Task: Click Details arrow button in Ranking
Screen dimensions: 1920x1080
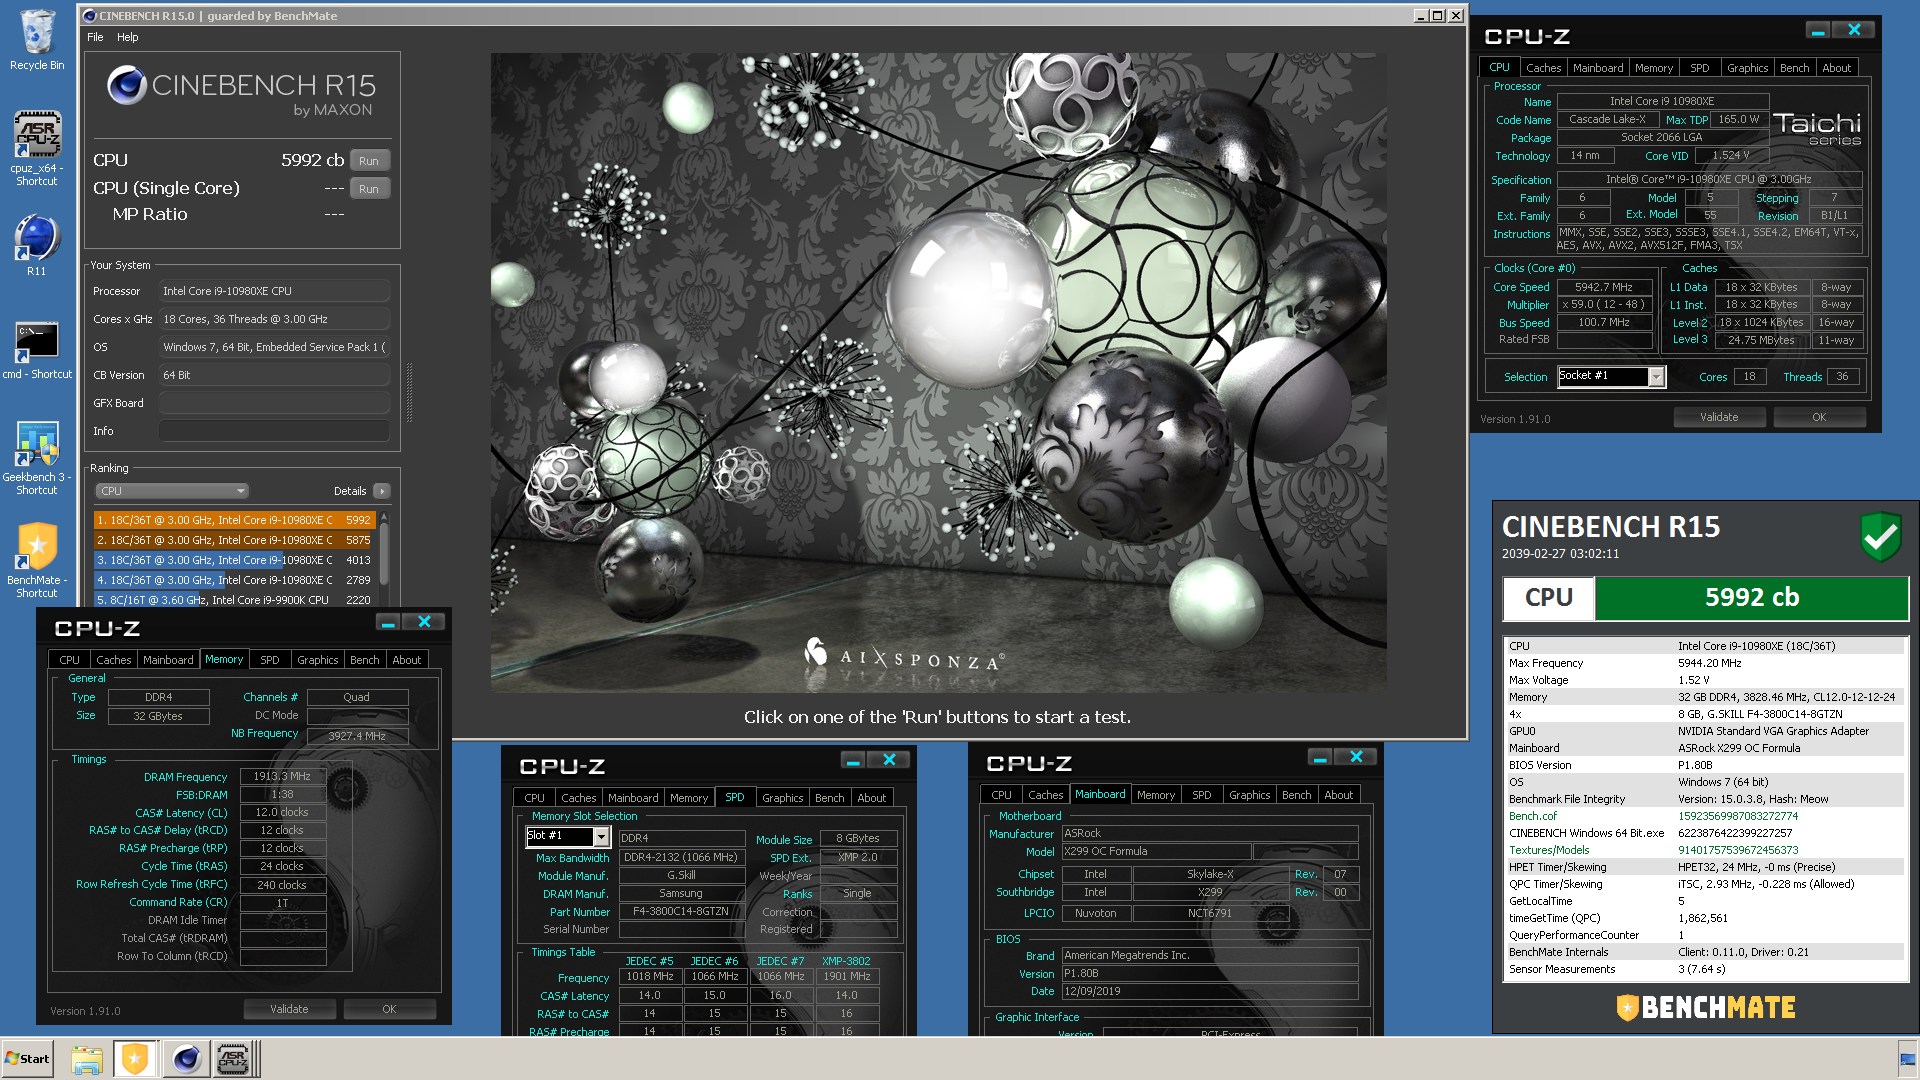Action: 382,491
